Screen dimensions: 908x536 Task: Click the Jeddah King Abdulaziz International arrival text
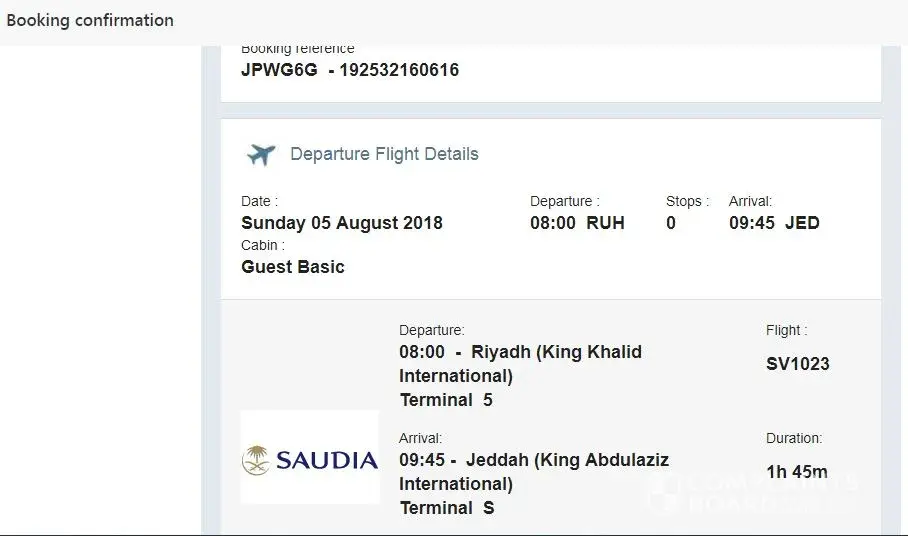click(534, 472)
